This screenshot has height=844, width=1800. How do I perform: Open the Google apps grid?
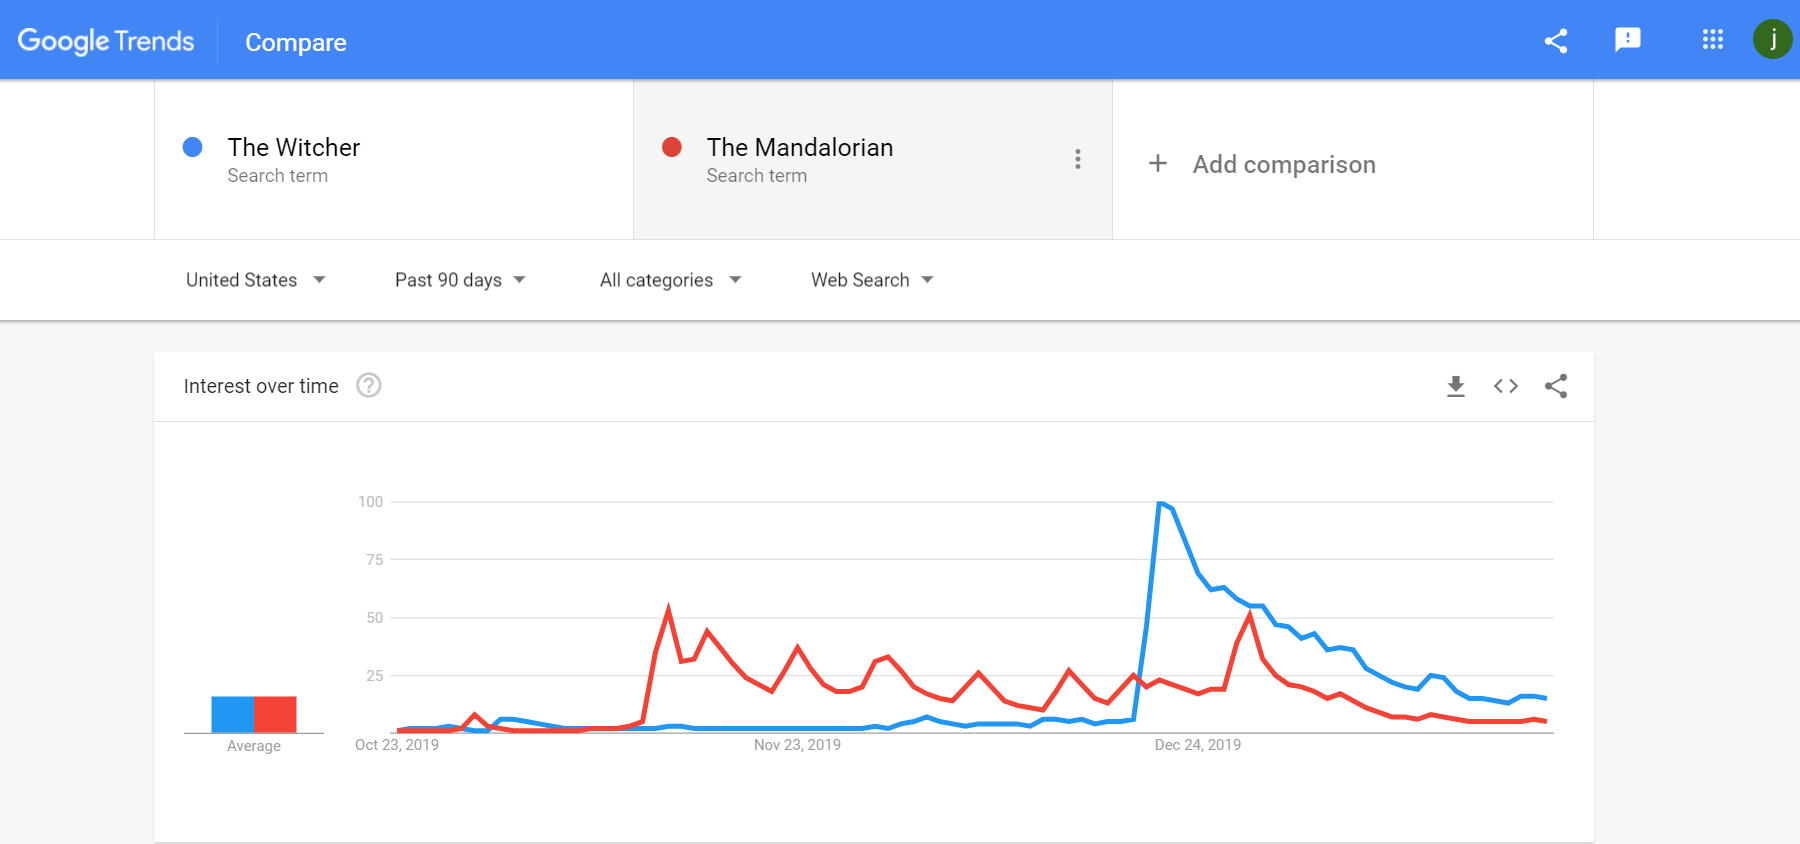[x=1713, y=39]
